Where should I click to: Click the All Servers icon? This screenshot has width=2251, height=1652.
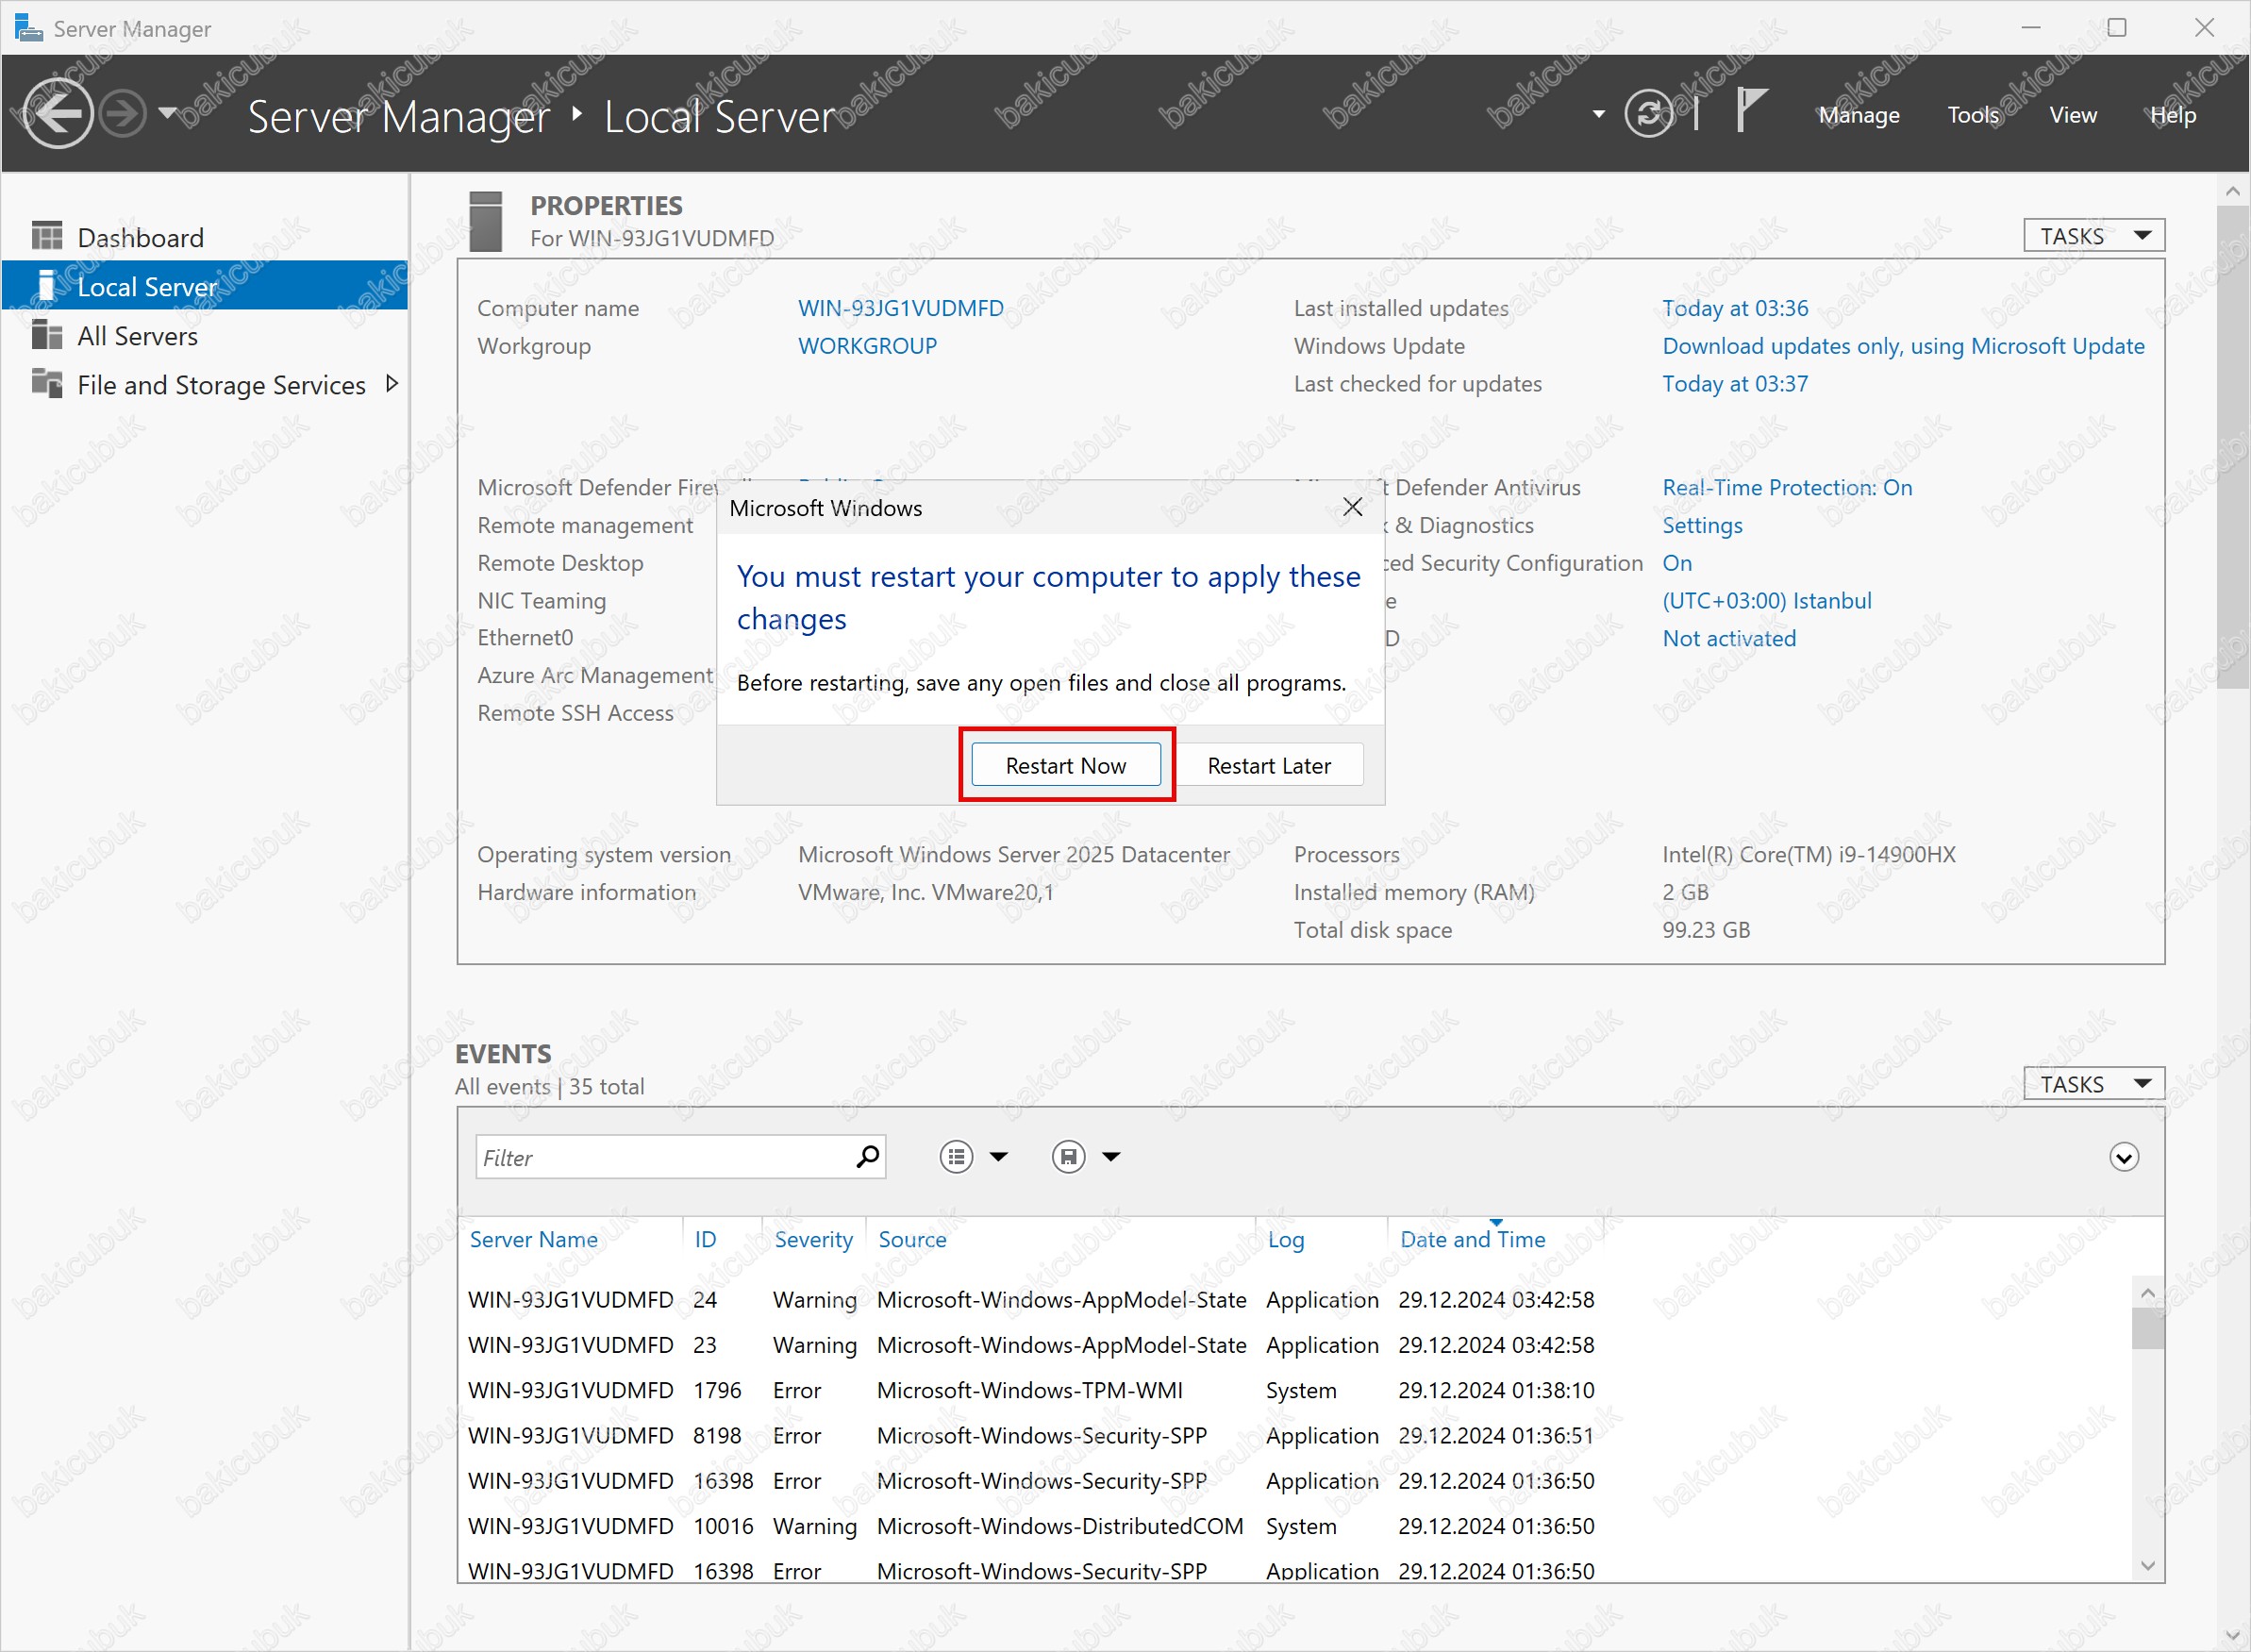coord(47,334)
